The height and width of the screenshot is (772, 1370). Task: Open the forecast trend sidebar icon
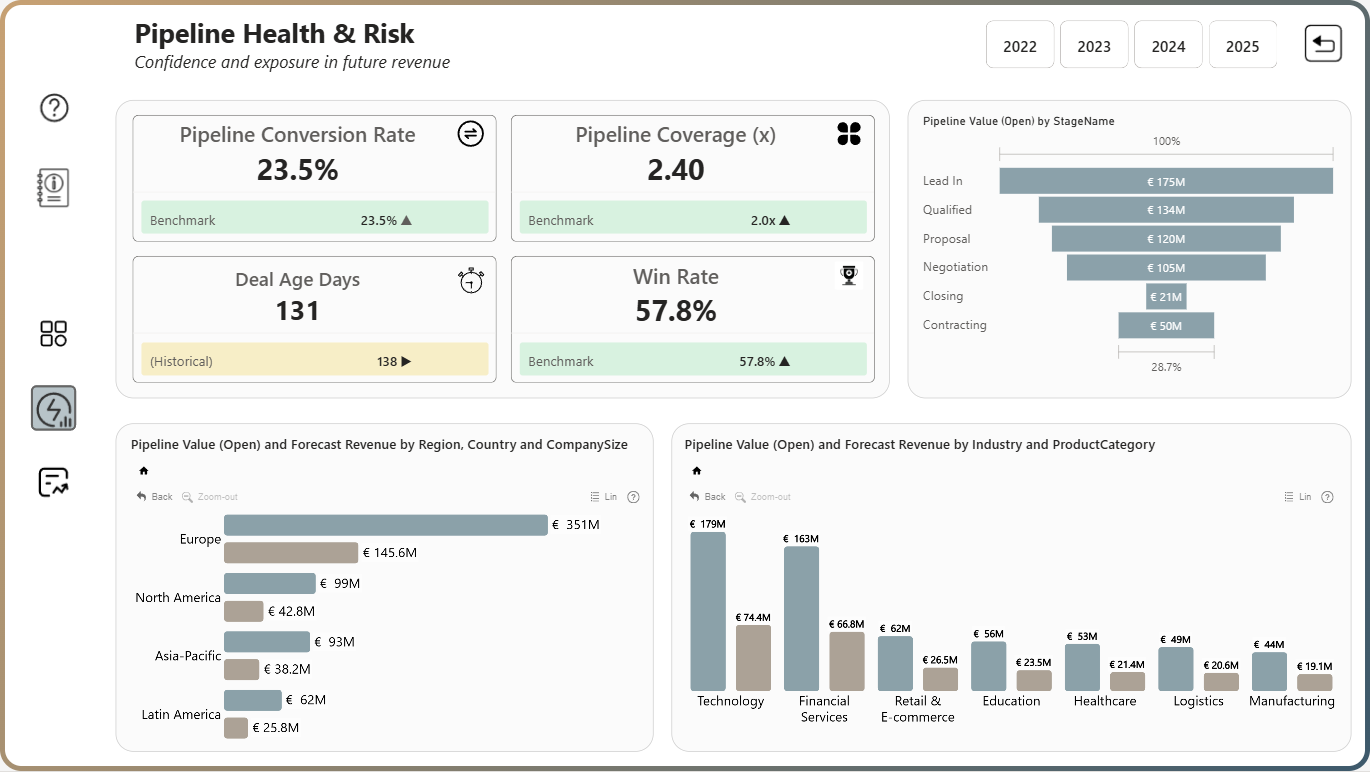pyautogui.click(x=53, y=482)
